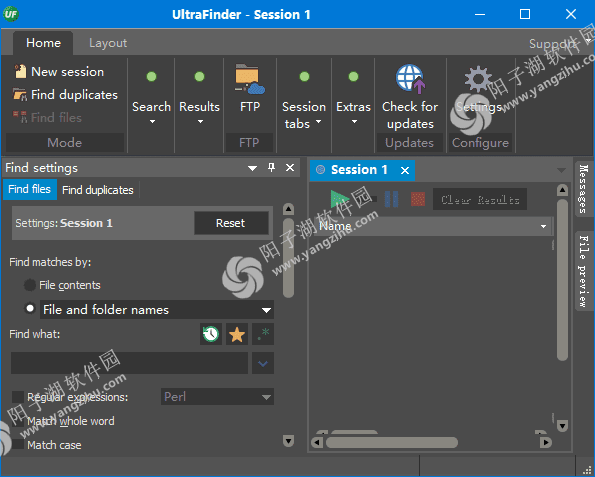Enable Match case checkbox

click(18, 444)
